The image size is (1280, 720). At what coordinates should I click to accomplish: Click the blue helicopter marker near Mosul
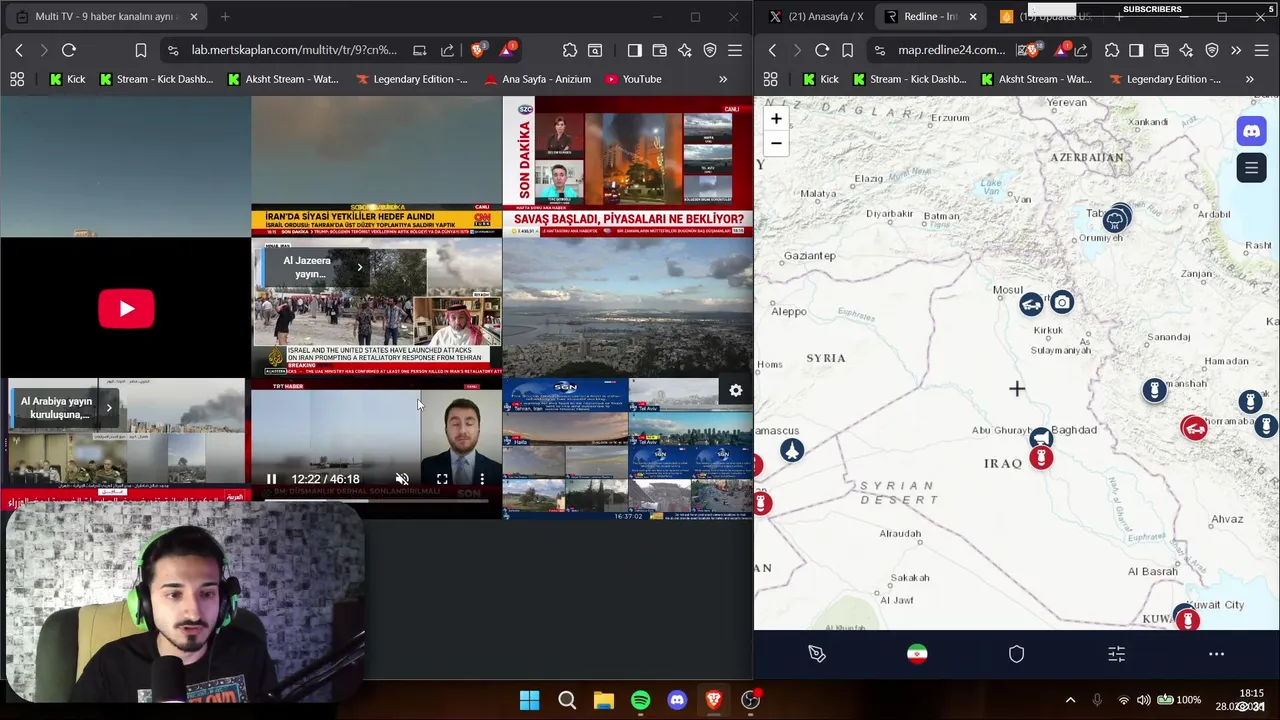tap(1031, 305)
